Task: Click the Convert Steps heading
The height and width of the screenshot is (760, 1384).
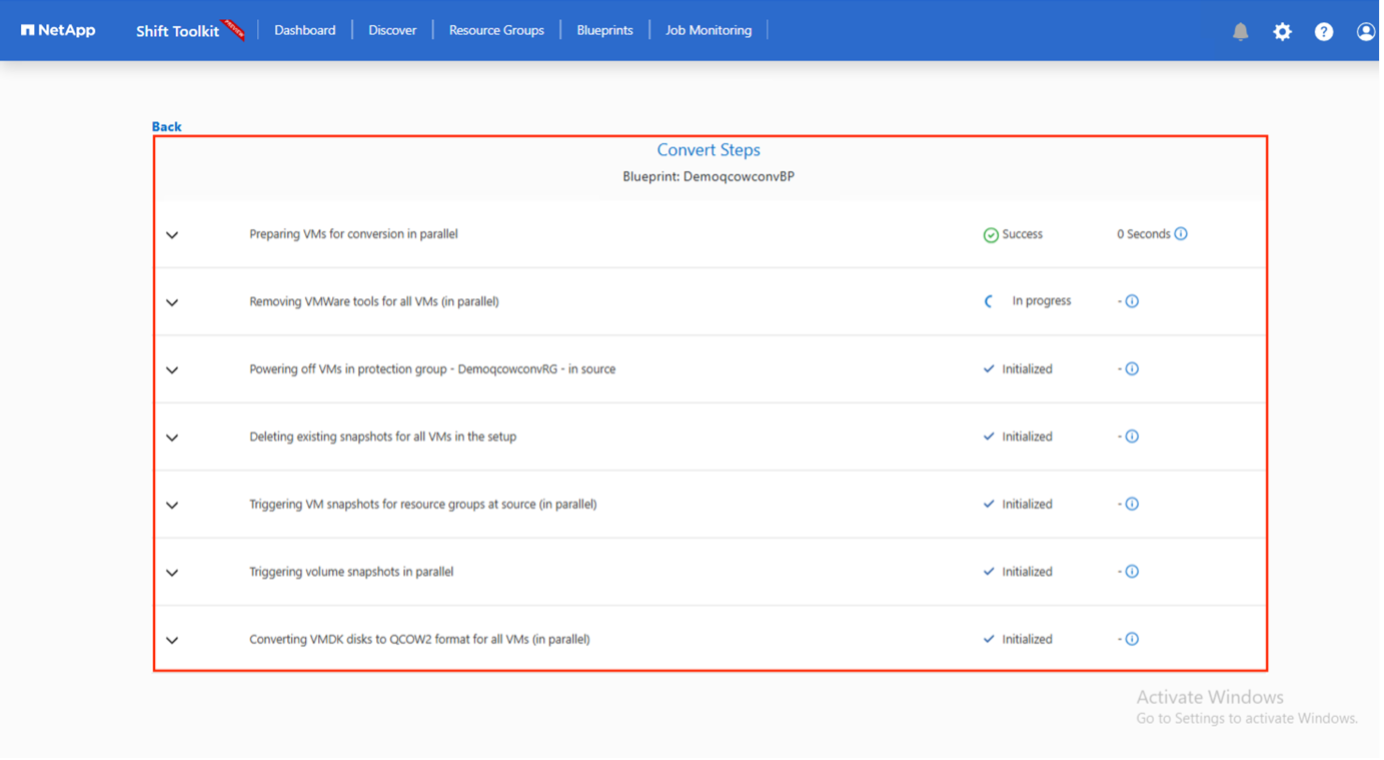Action: (x=711, y=150)
